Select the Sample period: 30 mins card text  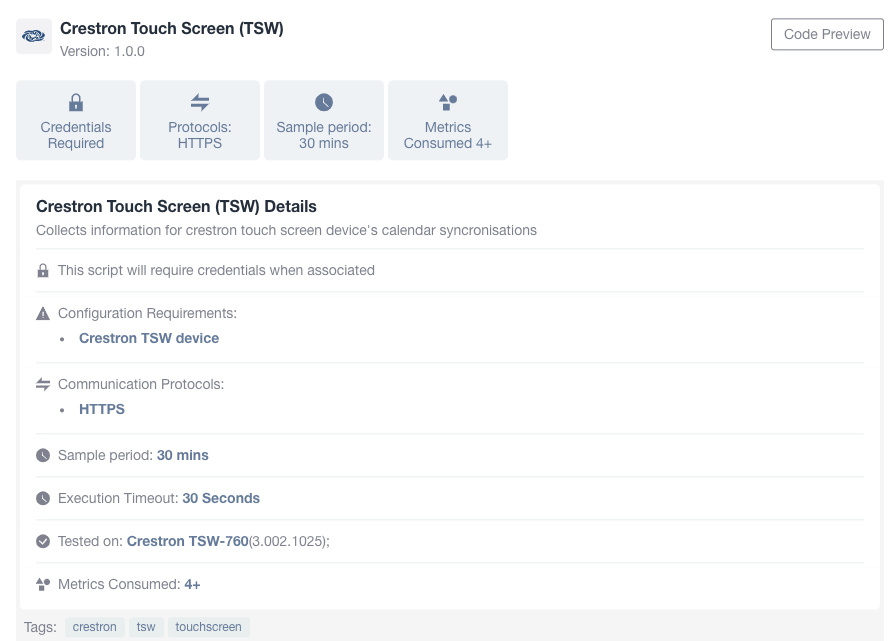click(x=324, y=135)
